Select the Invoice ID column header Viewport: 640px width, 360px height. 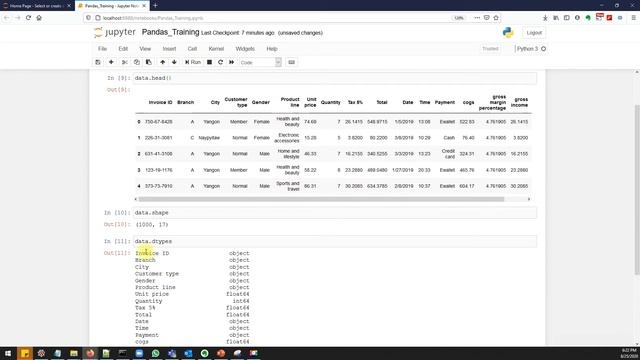tap(160, 102)
